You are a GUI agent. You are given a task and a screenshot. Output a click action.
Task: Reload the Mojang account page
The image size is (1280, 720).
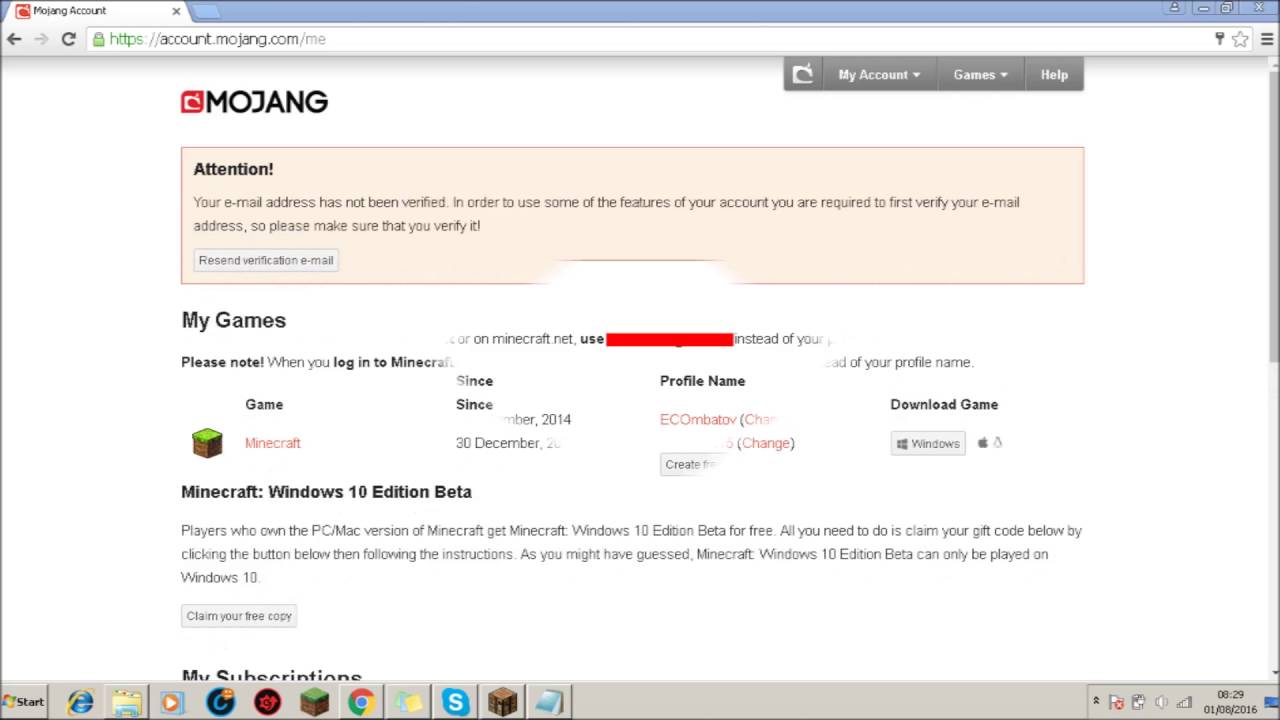(68, 39)
